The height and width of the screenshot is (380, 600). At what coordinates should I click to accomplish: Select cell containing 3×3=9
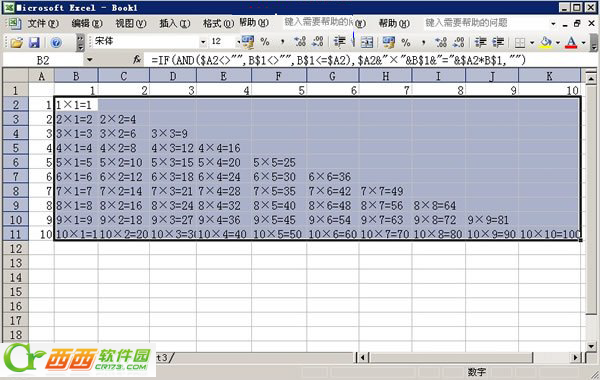[173, 134]
